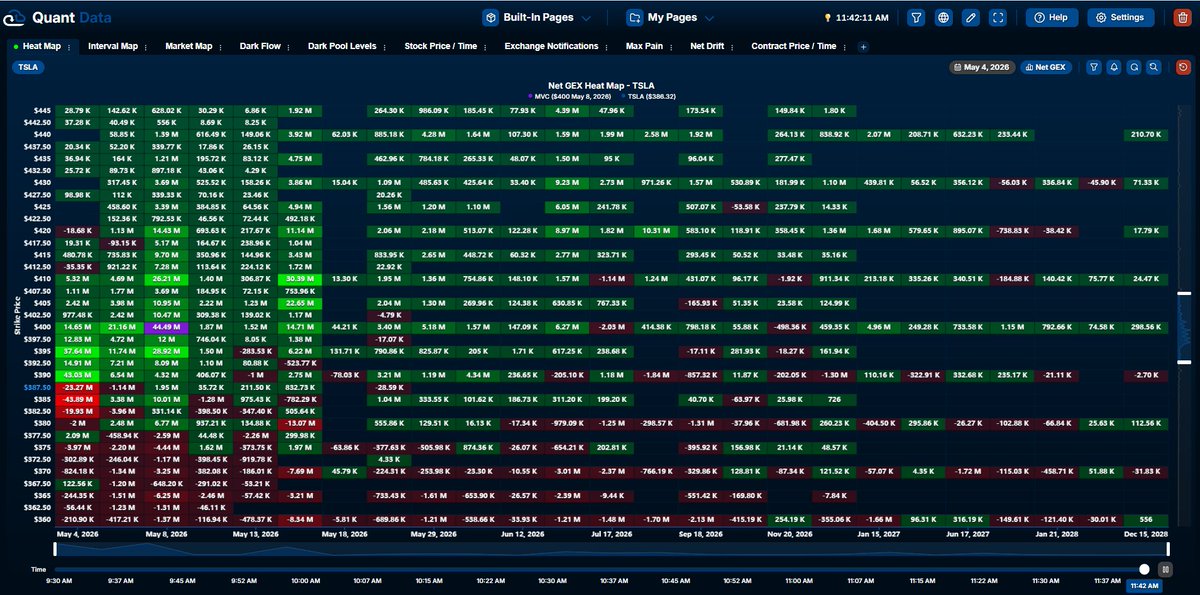1200x595 pixels.
Task: Click the 30.39 M bright green cell
Action: coord(299,279)
